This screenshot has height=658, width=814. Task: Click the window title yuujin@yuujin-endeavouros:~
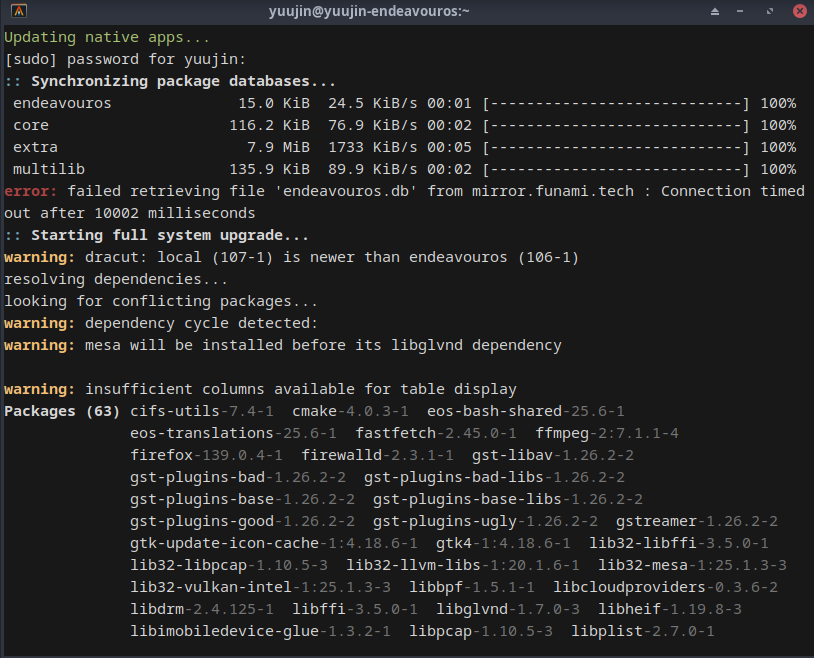[x=369, y=11]
